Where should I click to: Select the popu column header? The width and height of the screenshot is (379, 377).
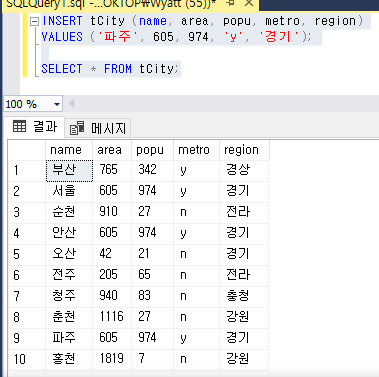tap(152, 150)
